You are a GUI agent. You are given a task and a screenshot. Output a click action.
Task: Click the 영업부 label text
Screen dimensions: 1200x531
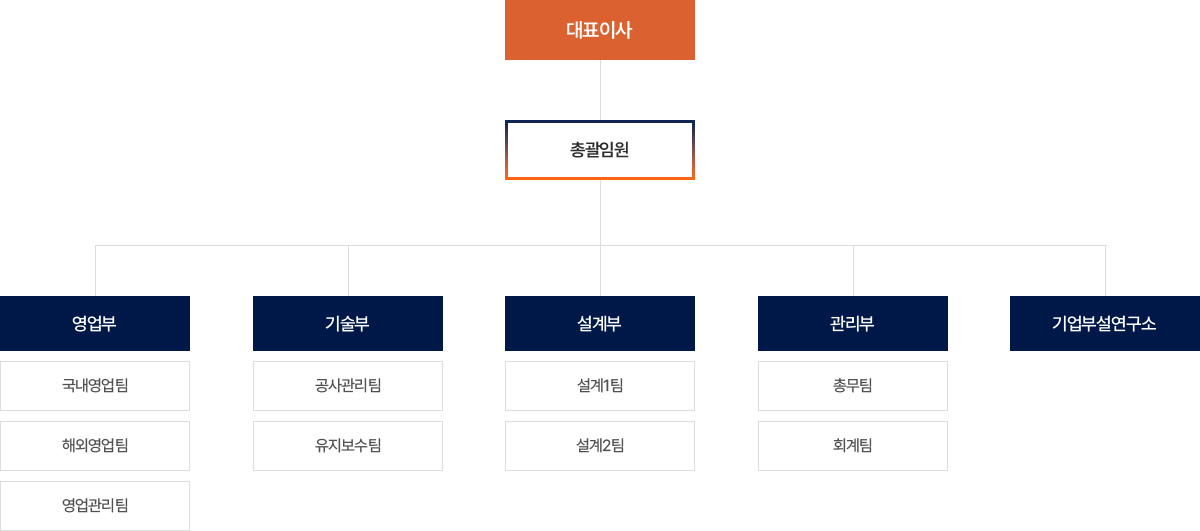tap(95, 323)
